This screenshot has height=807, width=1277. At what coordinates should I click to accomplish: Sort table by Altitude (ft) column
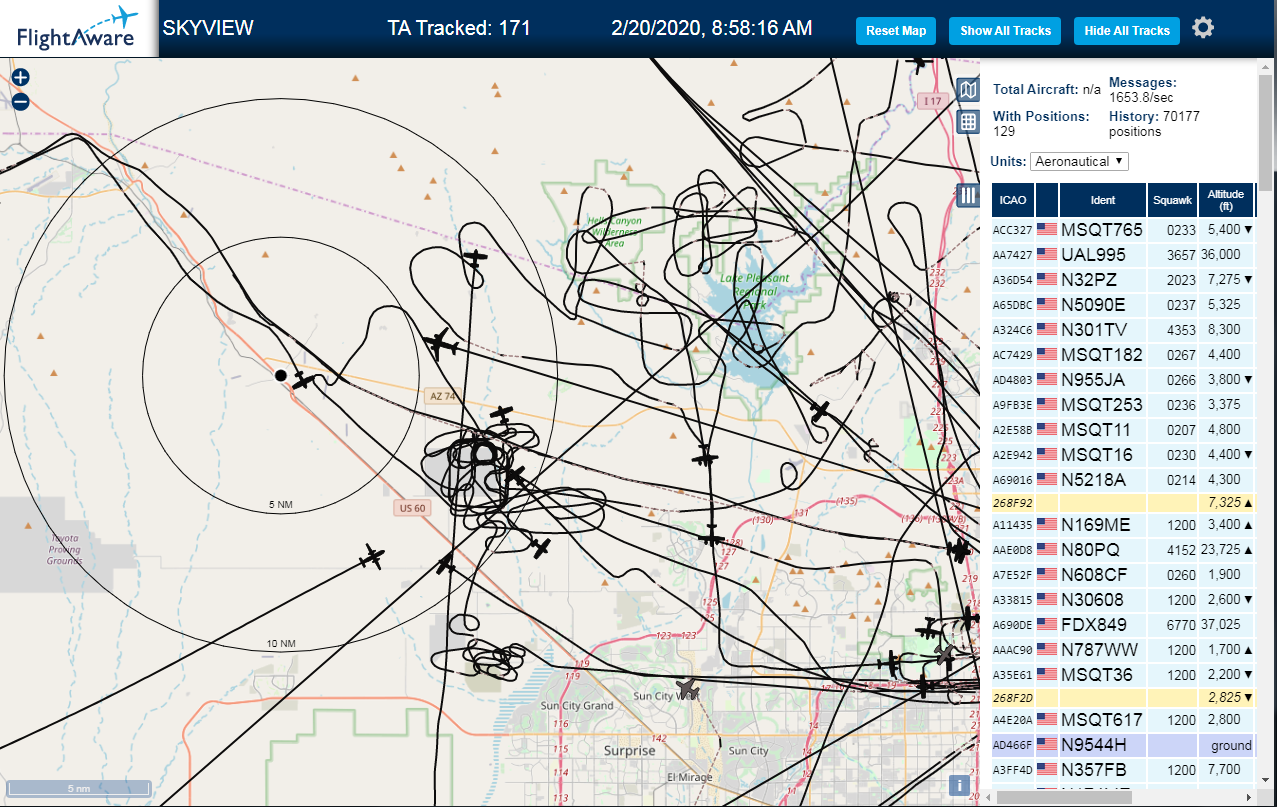pos(1226,200)
